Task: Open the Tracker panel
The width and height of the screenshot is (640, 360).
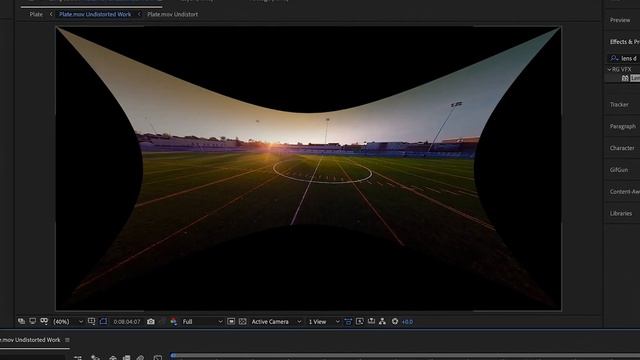Action: point(619,104)
